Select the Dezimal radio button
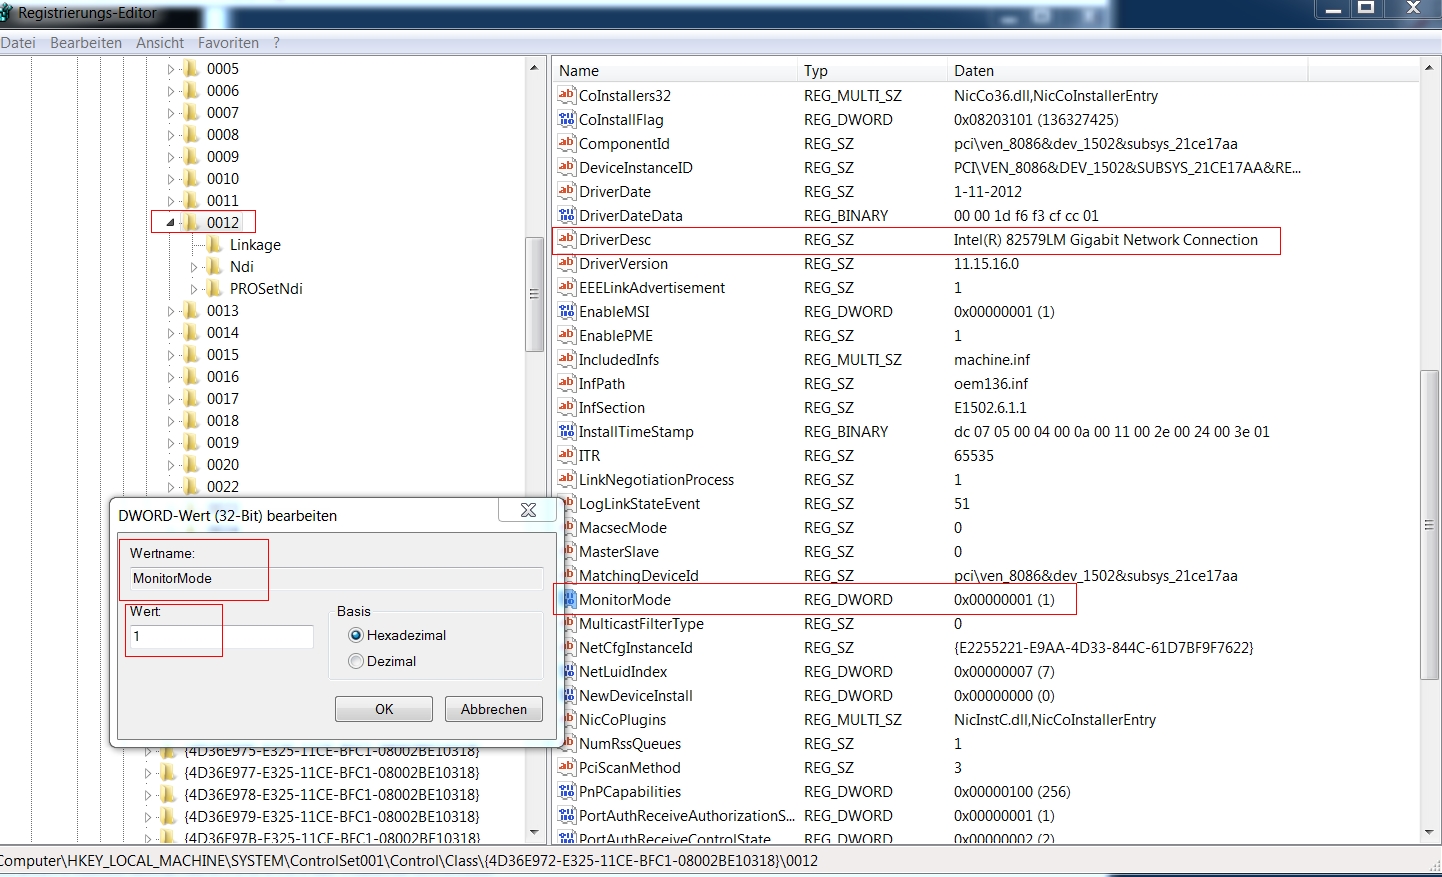1442x877 pixels. coord(356,661)
